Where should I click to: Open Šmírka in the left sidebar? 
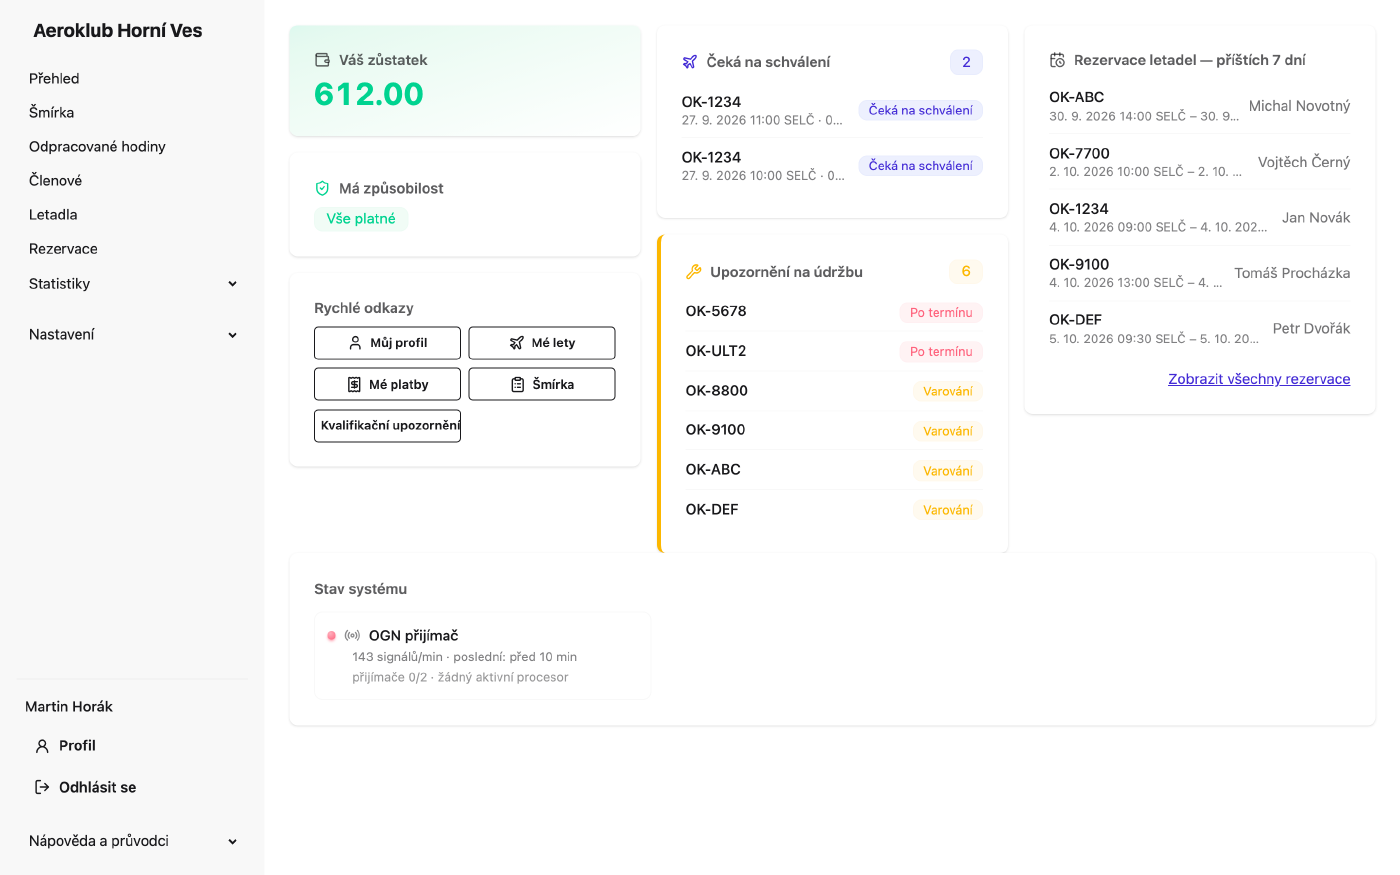(51, 112)
